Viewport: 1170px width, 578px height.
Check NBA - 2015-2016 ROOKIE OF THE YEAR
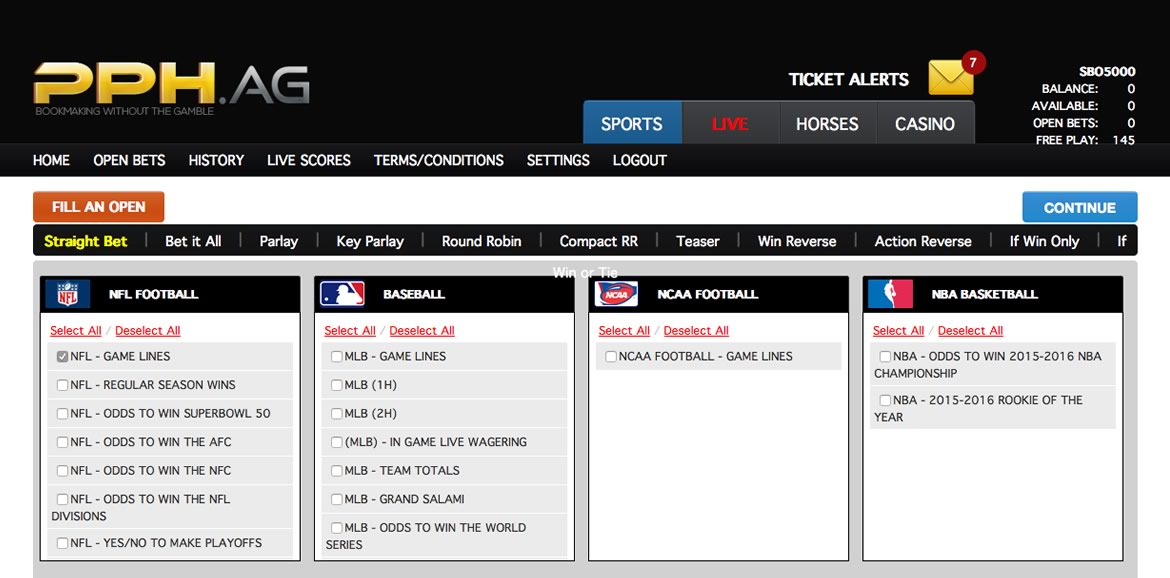[x=885, y=400]
